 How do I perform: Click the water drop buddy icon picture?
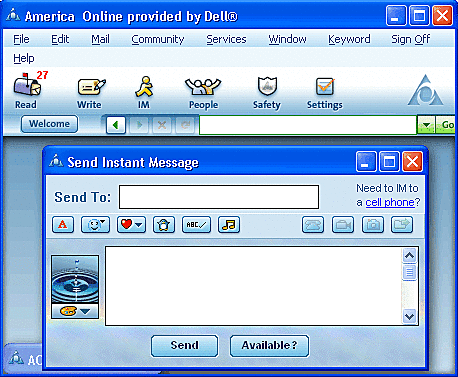point(75,280)
